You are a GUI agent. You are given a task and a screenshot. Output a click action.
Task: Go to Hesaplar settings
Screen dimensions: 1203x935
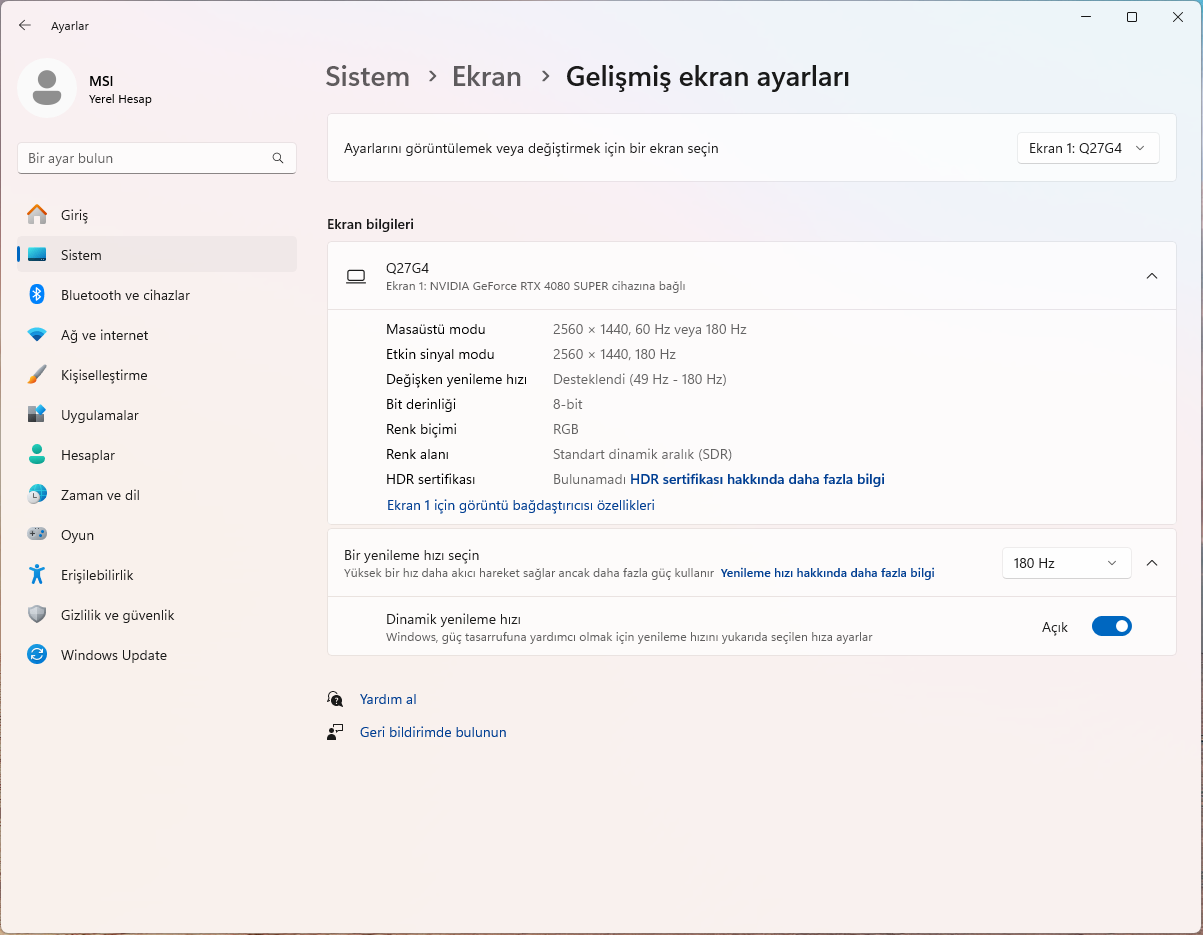point(157,455)
